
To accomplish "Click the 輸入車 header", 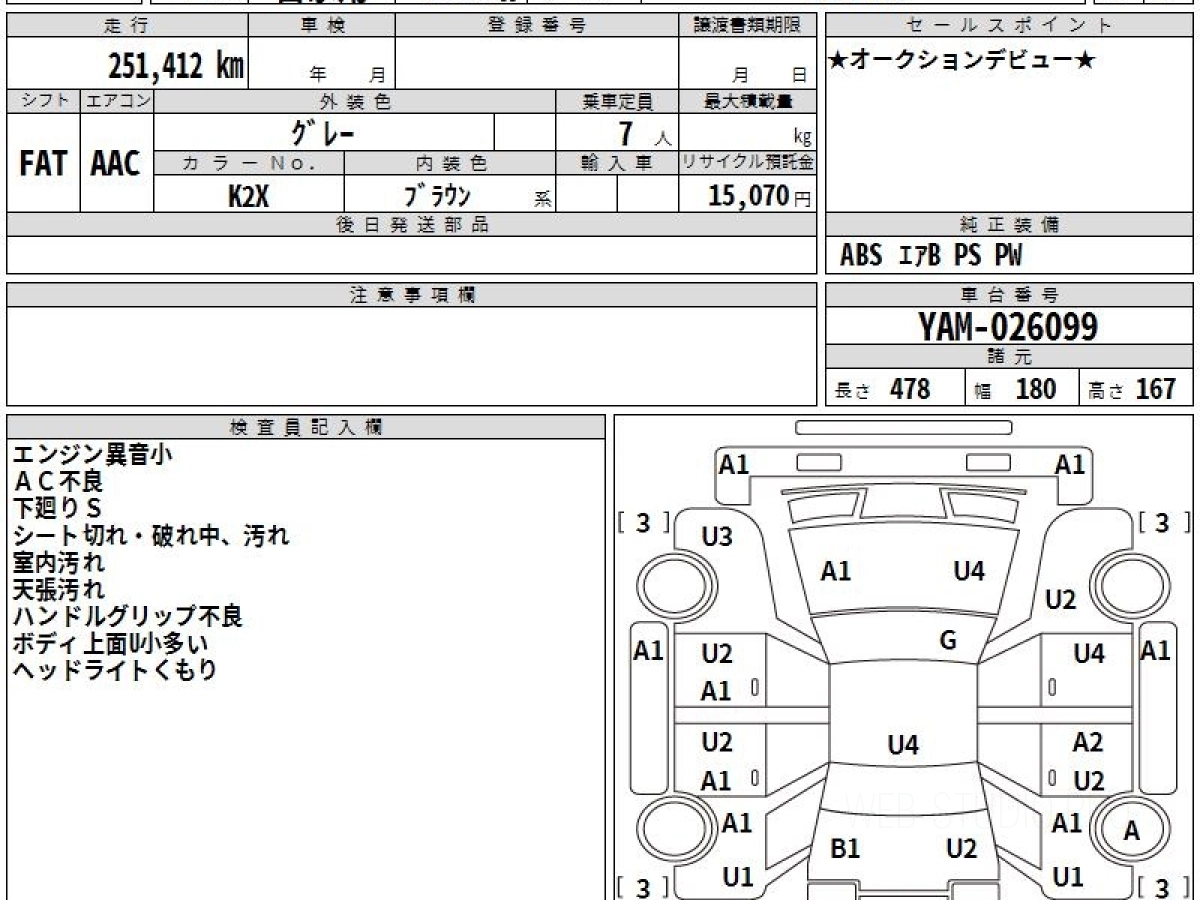I will (617, 163).
